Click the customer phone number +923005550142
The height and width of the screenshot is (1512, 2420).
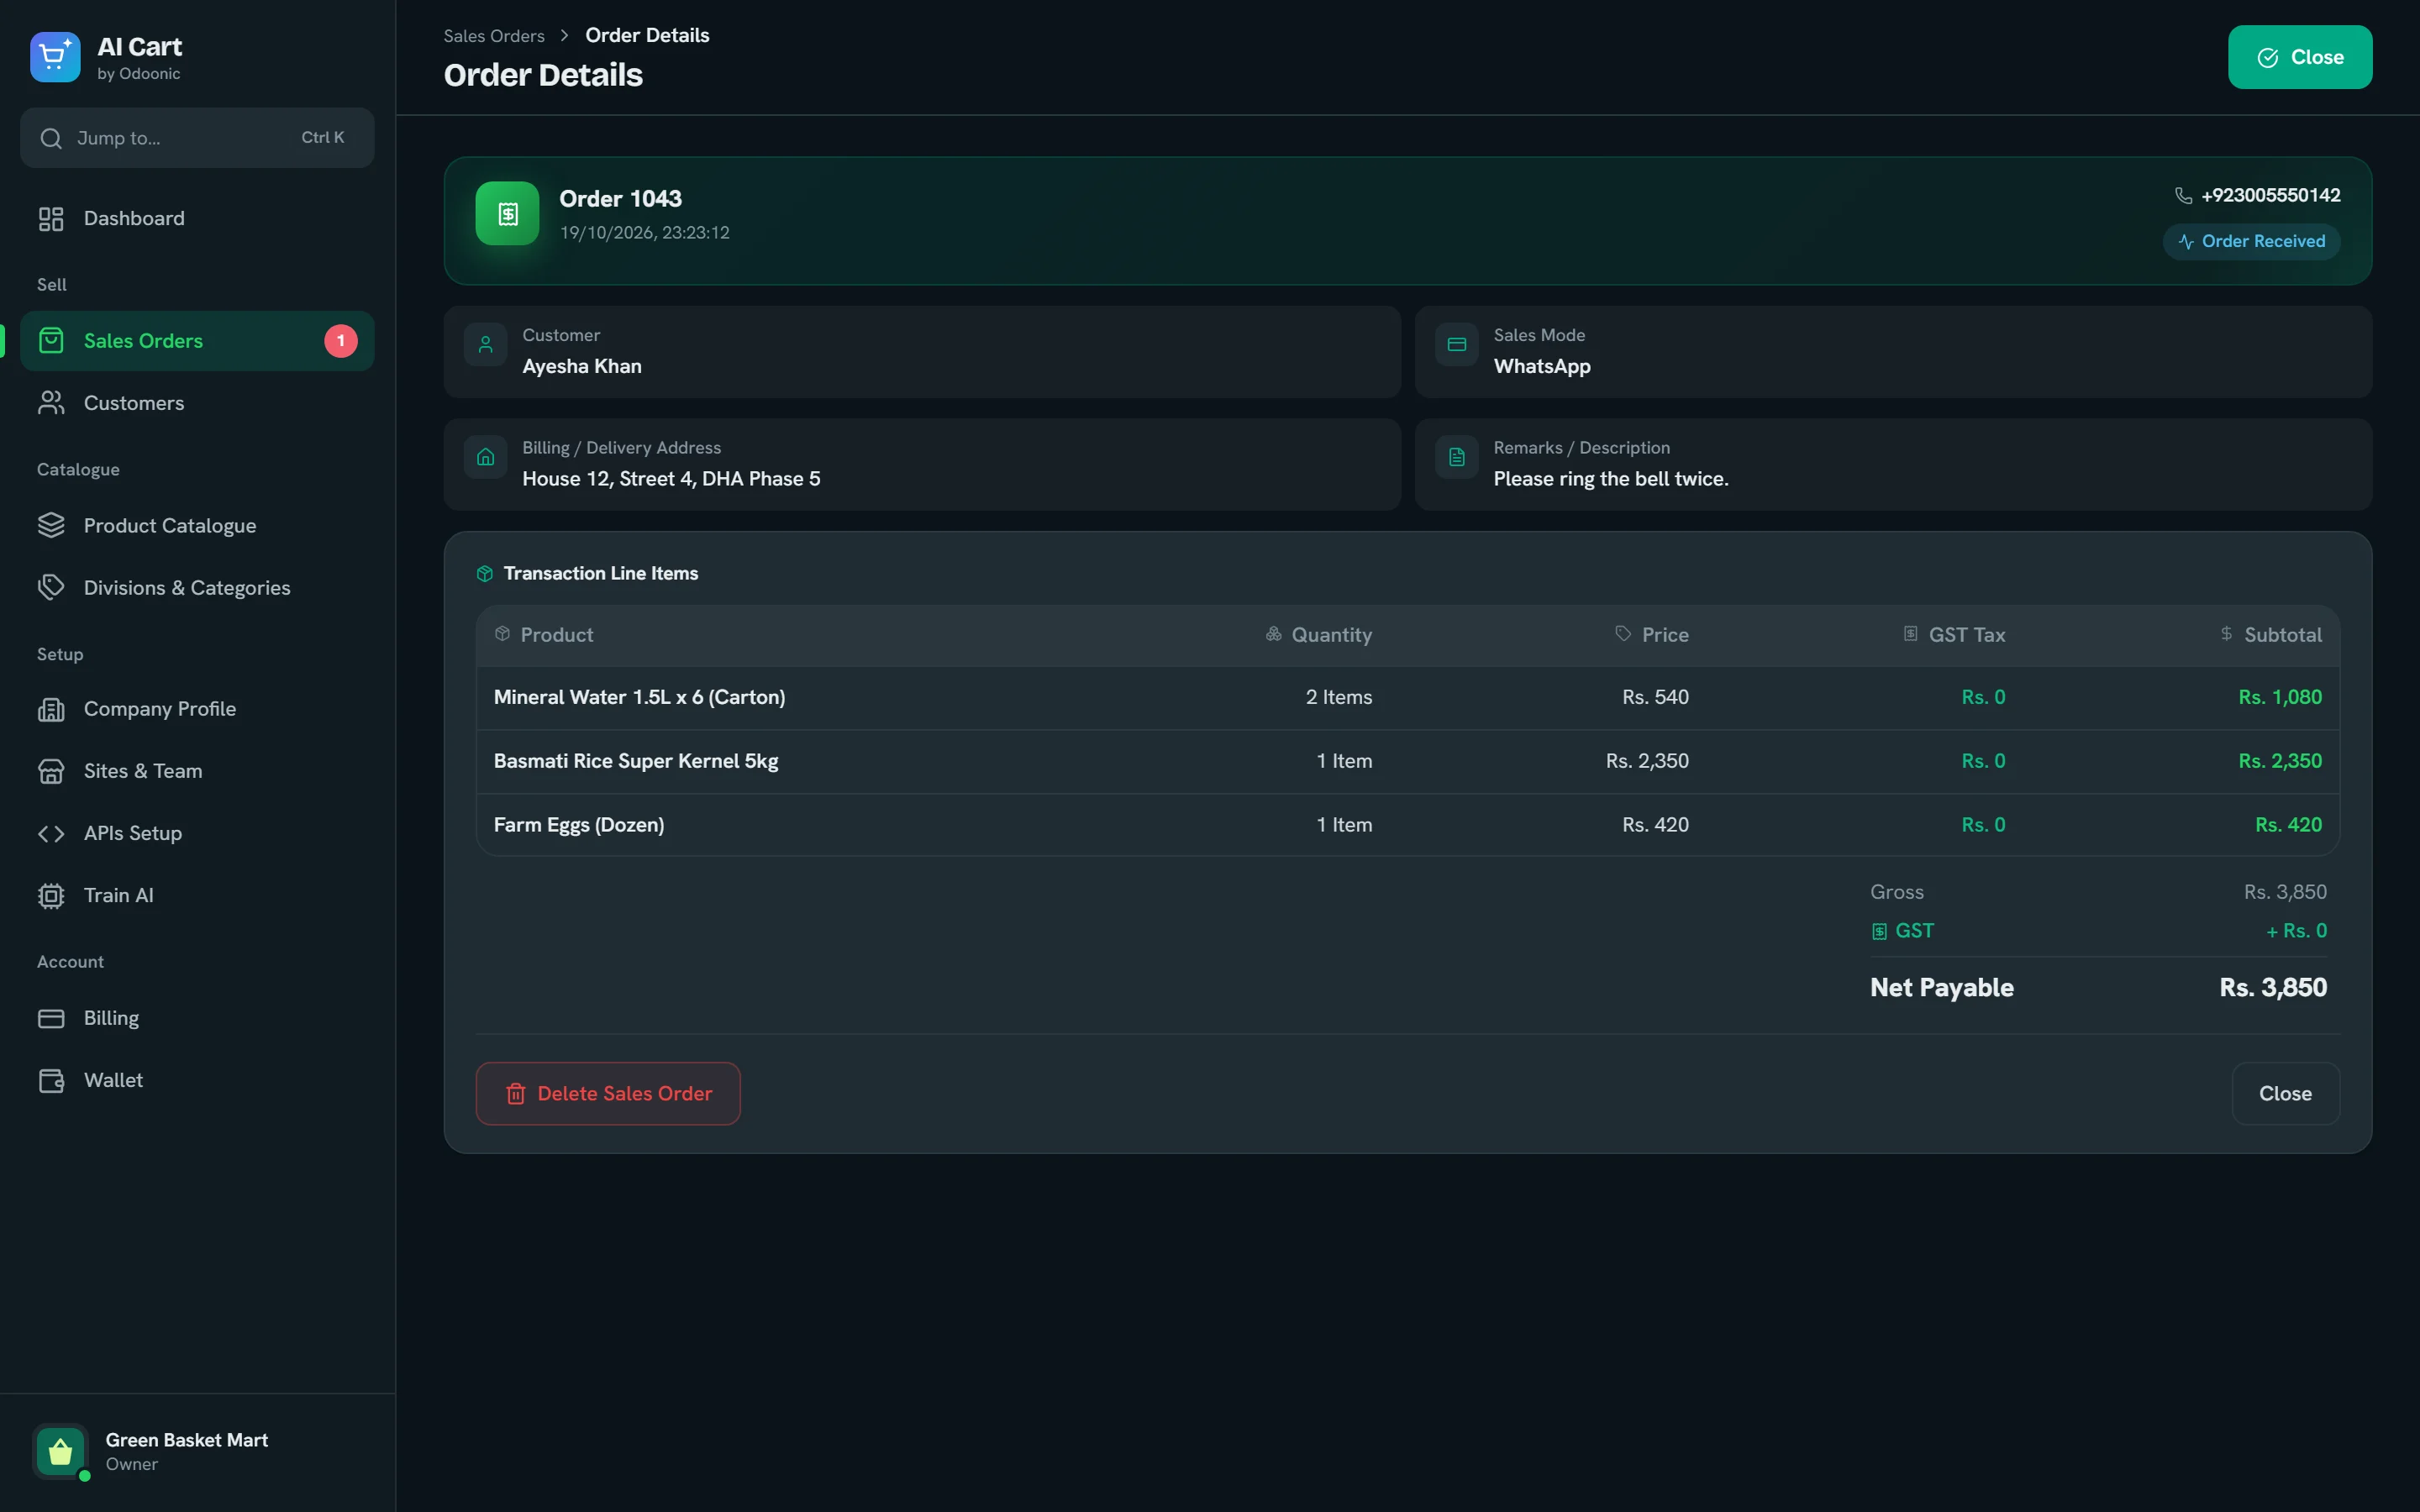(x=2270, y=195)
